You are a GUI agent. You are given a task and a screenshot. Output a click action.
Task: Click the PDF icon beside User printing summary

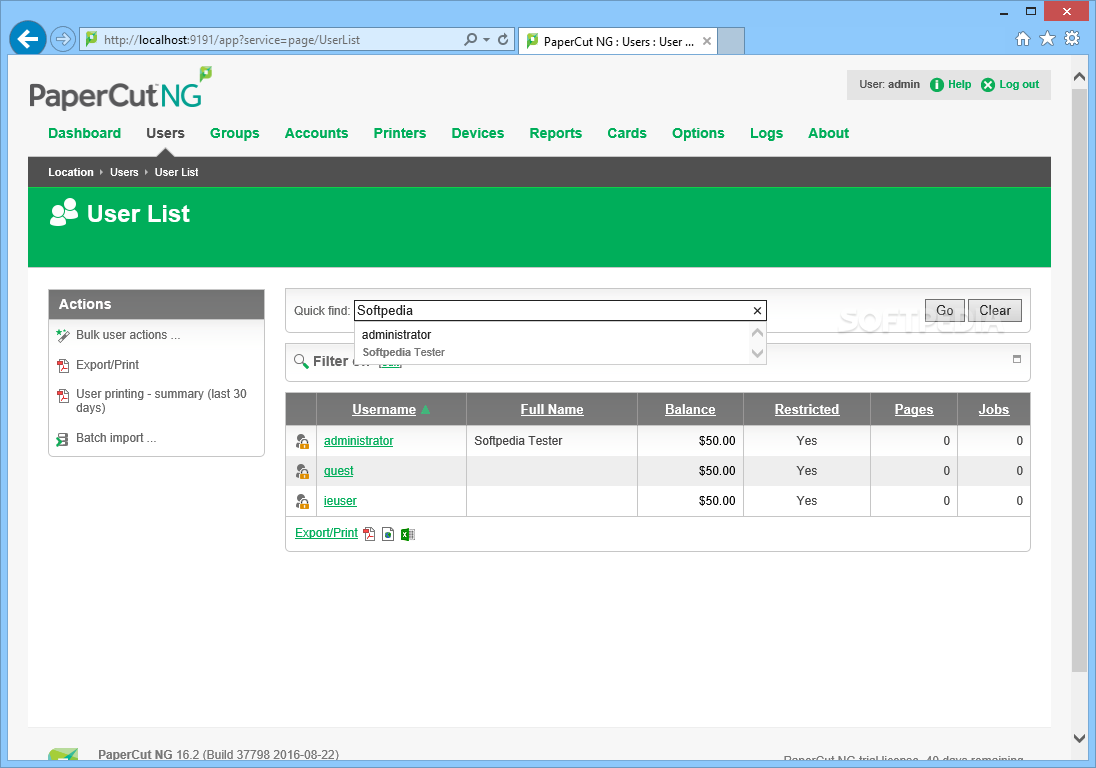[63, 396]
